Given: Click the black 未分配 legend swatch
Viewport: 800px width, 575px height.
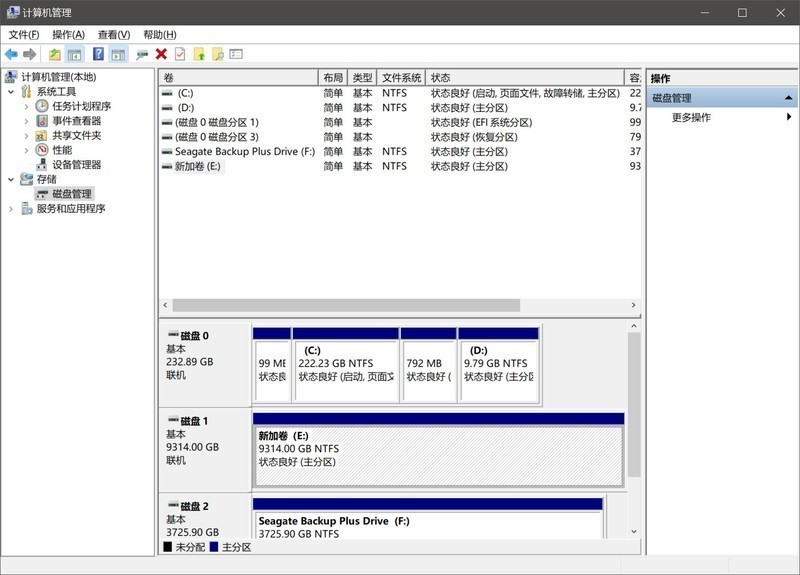Looking at the screenshot, I should pos(168,547).
